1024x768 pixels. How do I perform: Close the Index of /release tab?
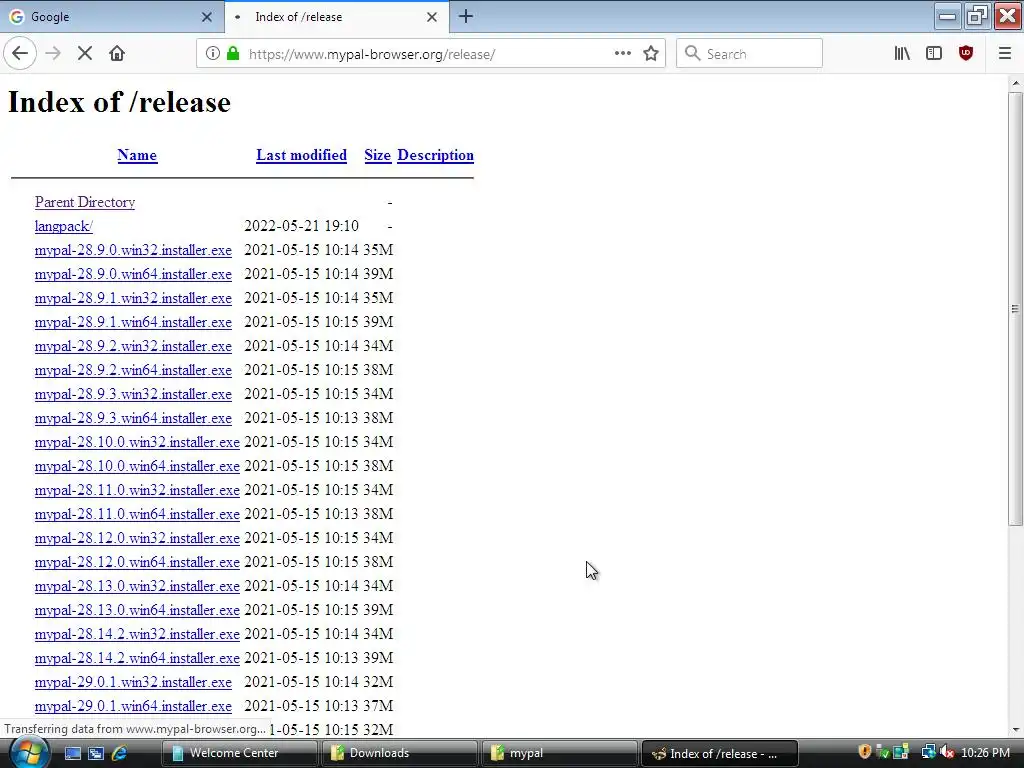click(432, 17)
